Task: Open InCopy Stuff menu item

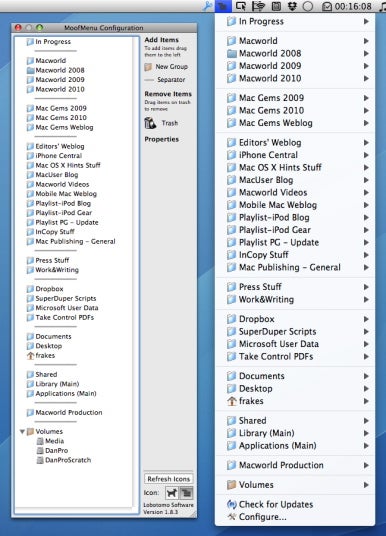Action: point(295,255)
